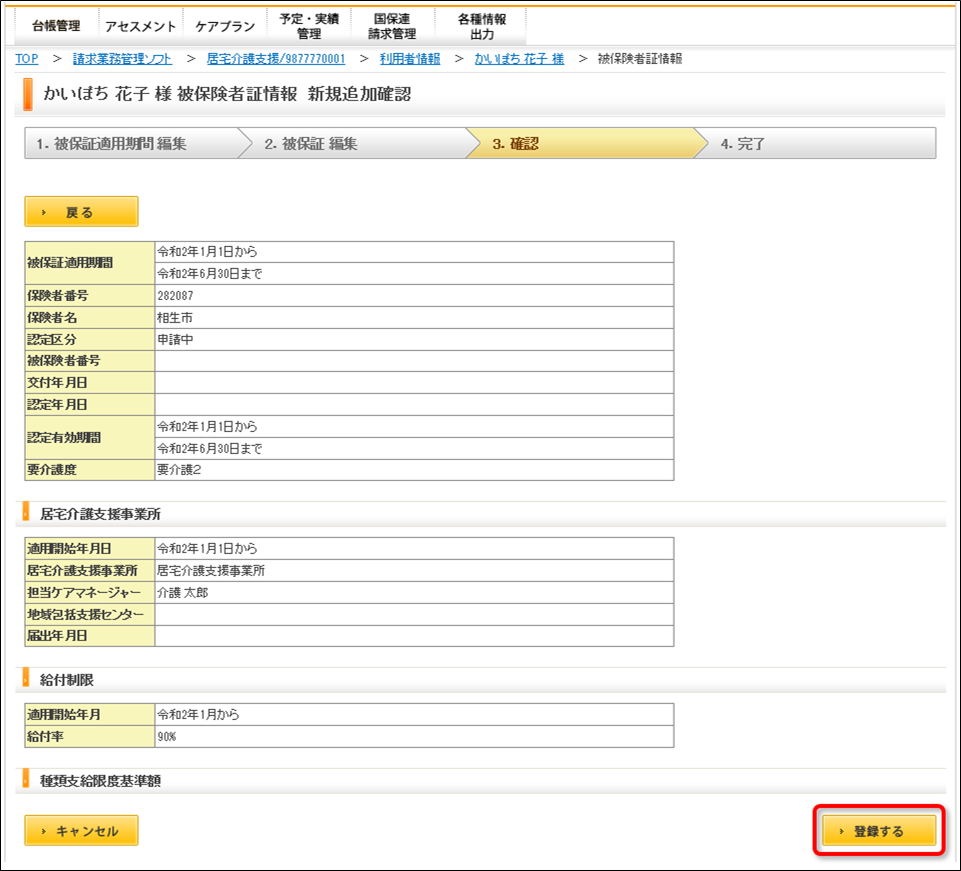Click the page title 被保険者証情報 新規追加確認
The image size is (961, 871).
[294, 94]
